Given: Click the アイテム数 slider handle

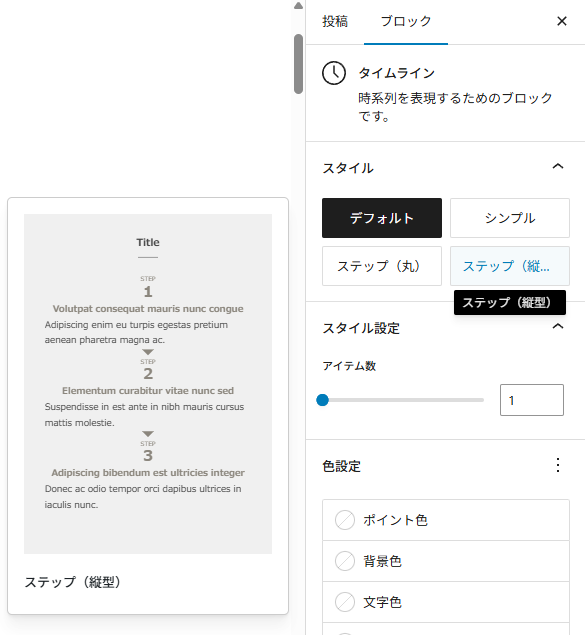Looking at the screenshot, I should (x=323, y=400).
